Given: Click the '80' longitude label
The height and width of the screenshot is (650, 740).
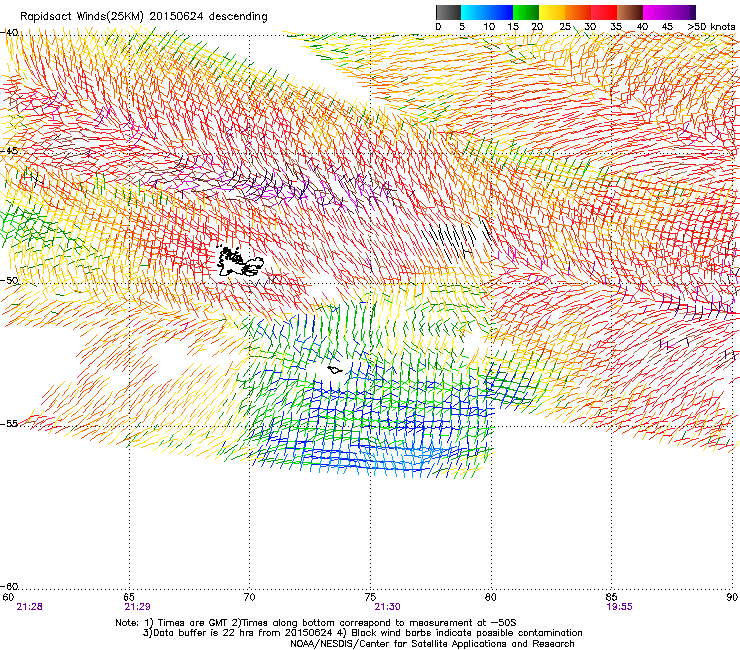Looking at the screenshot, I should pos(491,597).
